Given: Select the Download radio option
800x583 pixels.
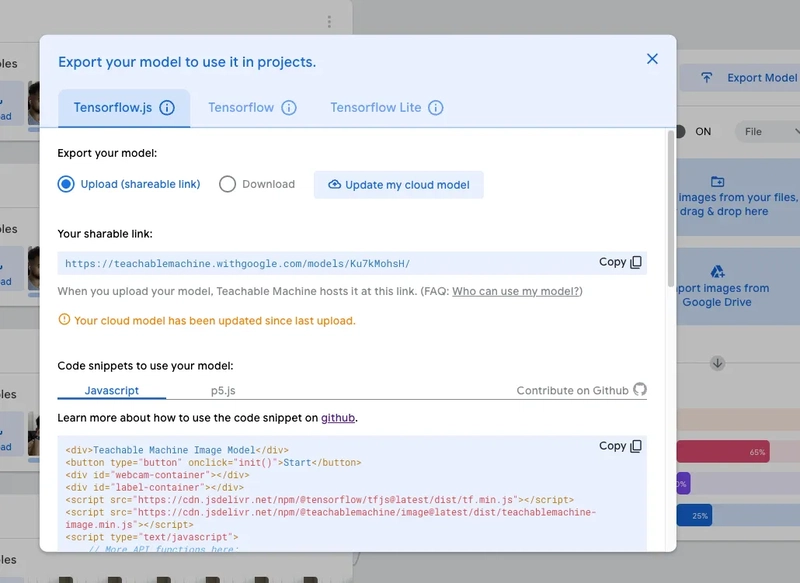Looking at the screenshot, I should tap(227, 184).
